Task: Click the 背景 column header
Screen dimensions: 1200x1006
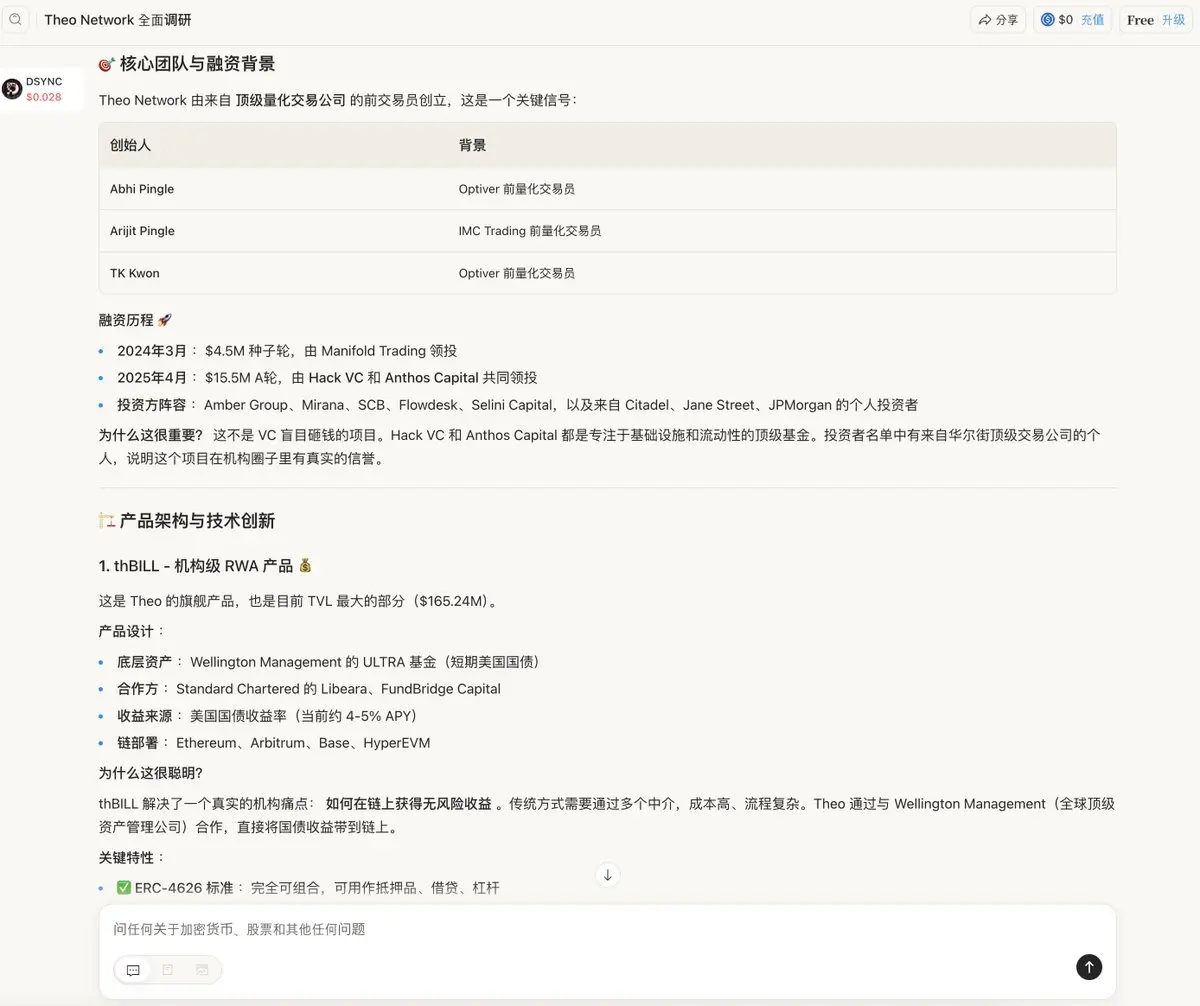Action: click(x=473, y=145)
